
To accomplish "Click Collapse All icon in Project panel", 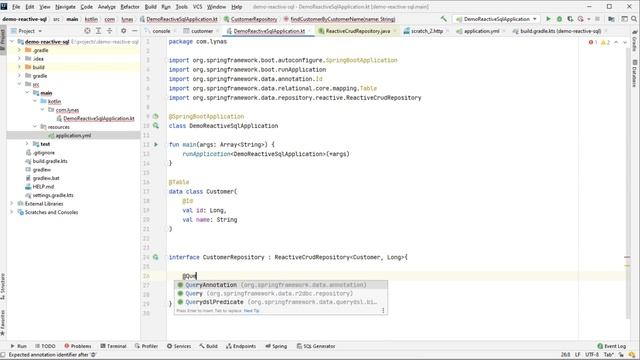I will (x=109, y=31).
